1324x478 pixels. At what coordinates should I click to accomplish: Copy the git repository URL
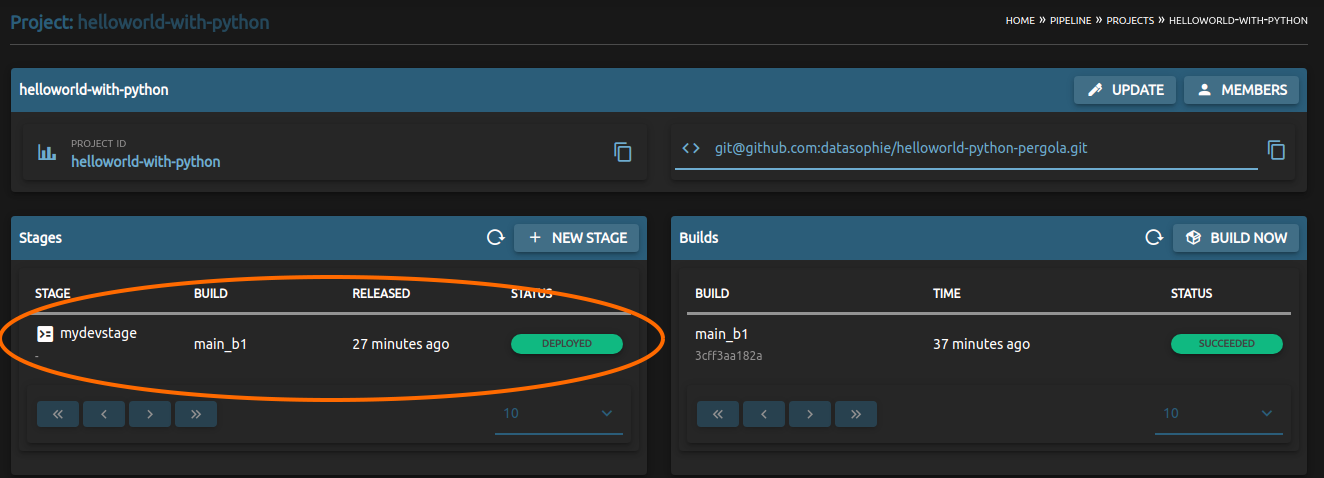1275,150
